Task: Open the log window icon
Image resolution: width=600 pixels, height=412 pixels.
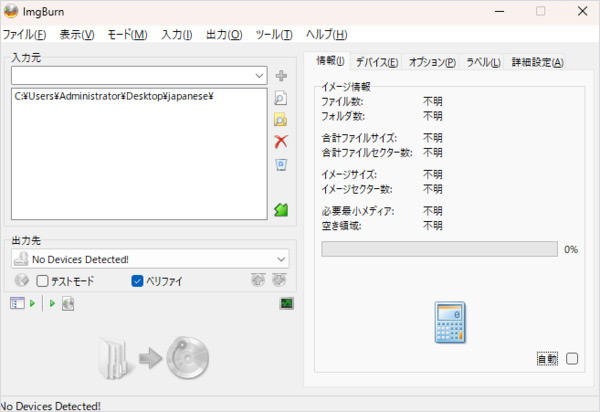Action: (17, 303)
